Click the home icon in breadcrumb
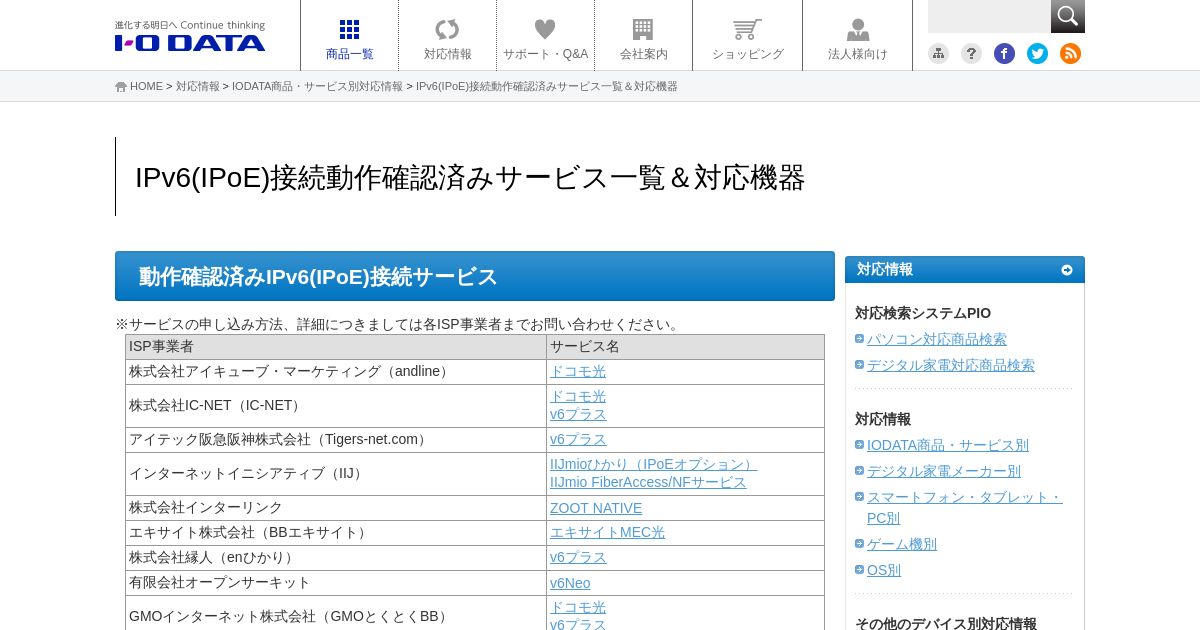Viewport: 1200px width, 630px height. tap(121, 87)
